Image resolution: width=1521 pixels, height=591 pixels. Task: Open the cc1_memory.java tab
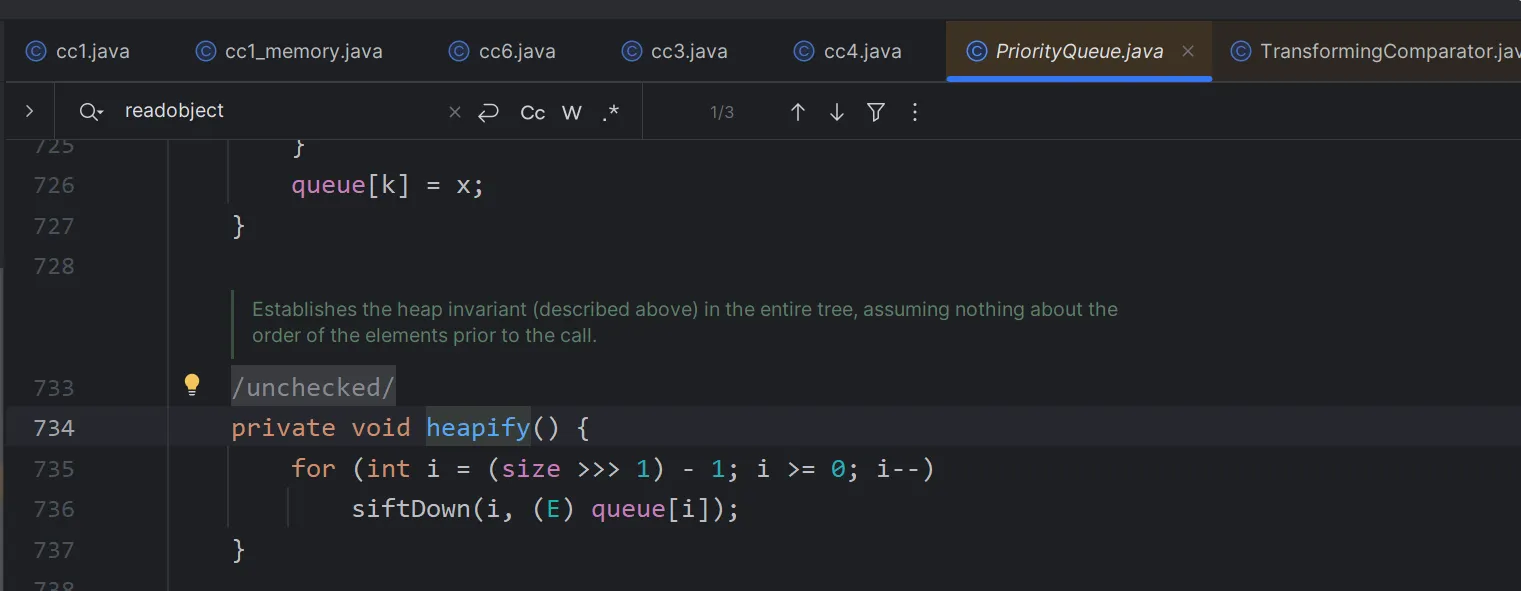289,51
